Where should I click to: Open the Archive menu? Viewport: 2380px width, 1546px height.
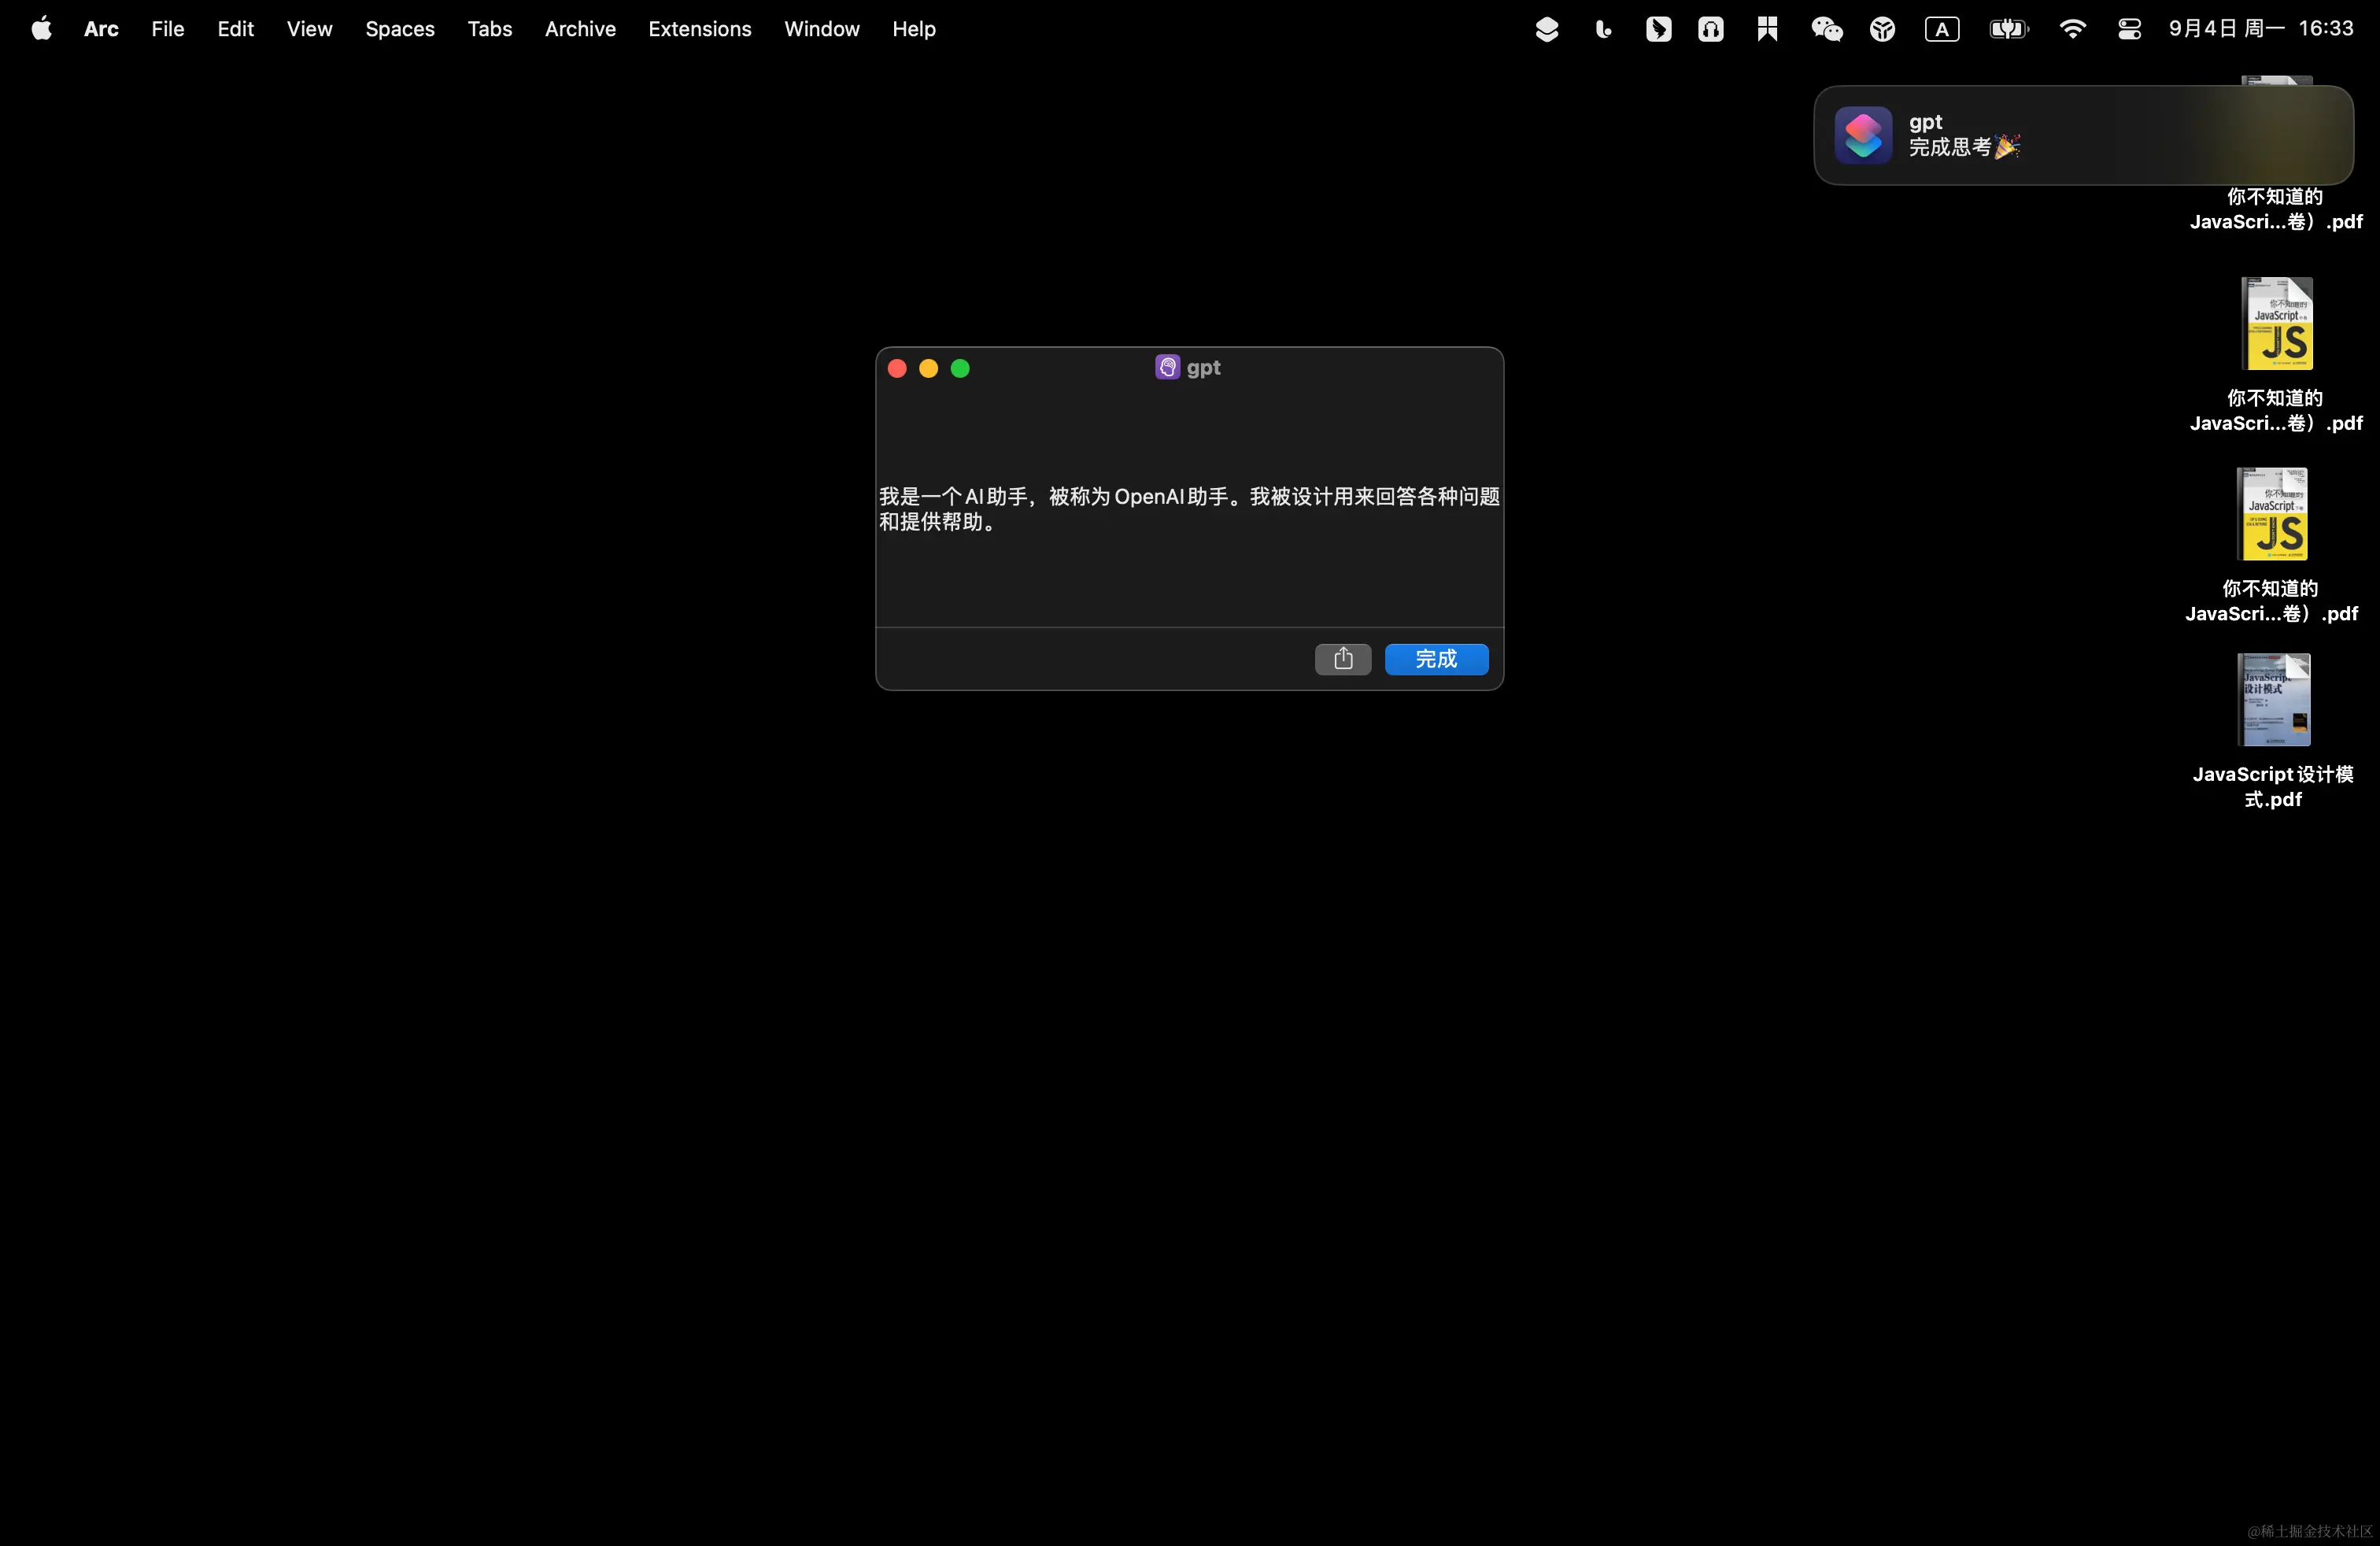tap(580, 29)
